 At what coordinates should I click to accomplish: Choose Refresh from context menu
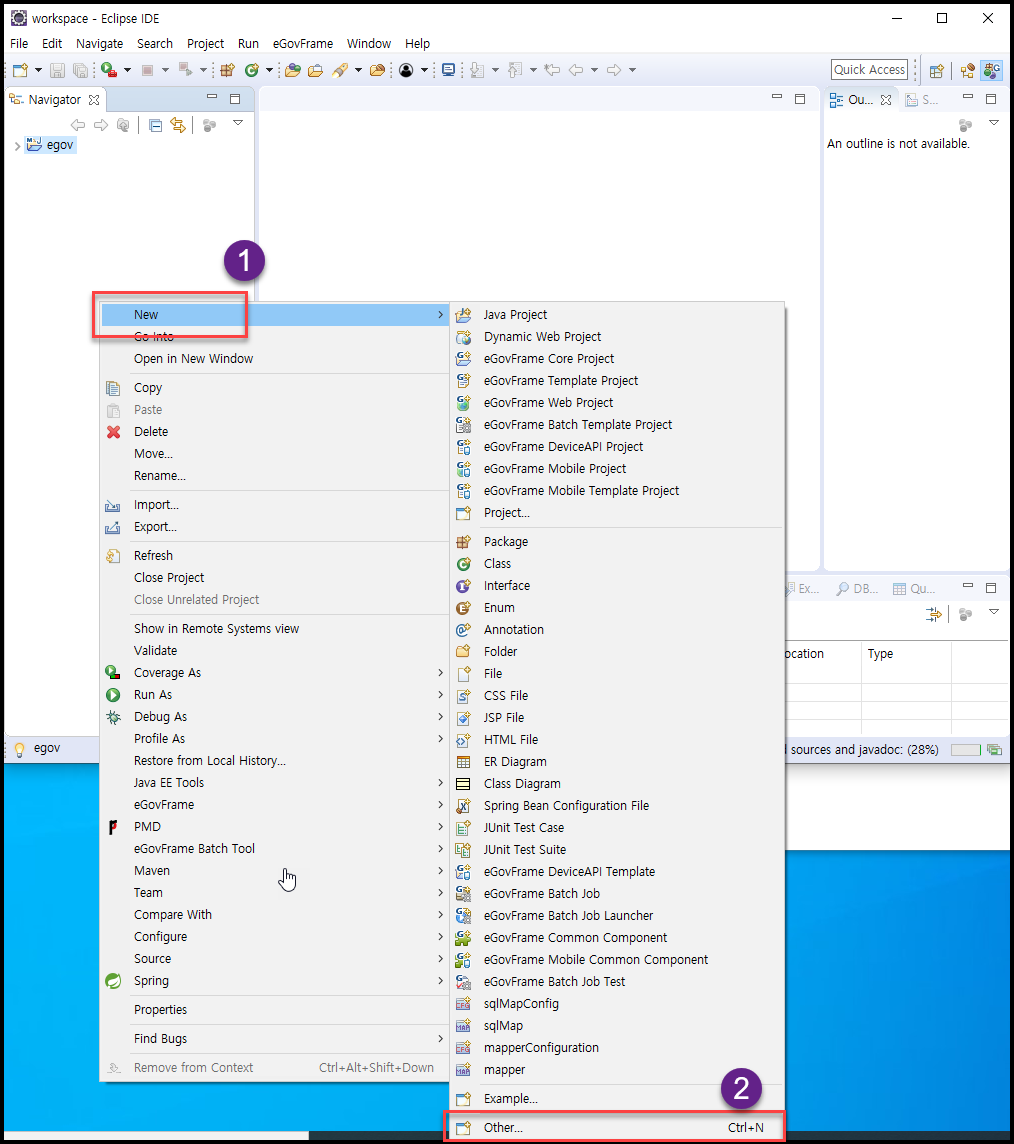click(x=274, y=556)
